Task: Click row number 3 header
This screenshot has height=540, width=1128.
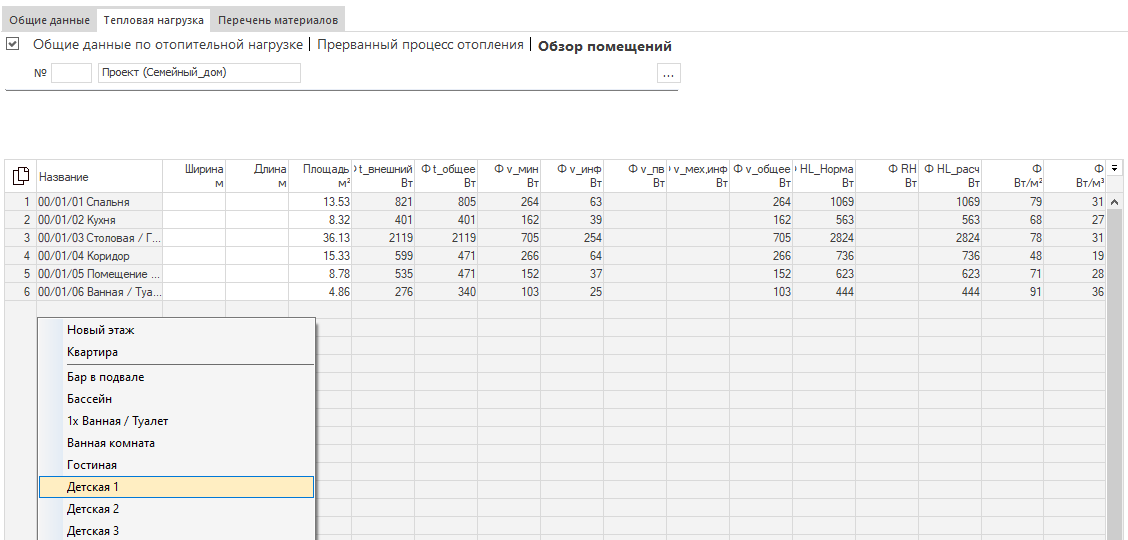Action: coord(20,238)
